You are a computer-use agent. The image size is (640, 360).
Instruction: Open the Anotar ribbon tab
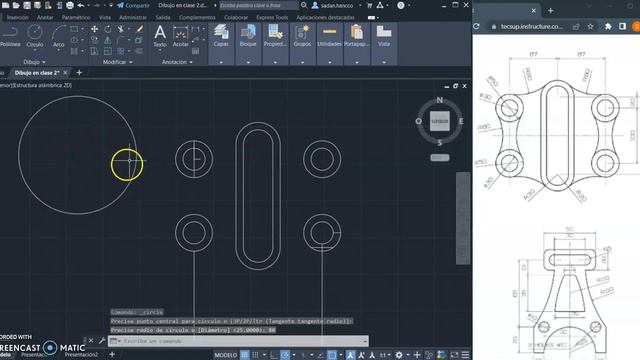pos(45,18)
